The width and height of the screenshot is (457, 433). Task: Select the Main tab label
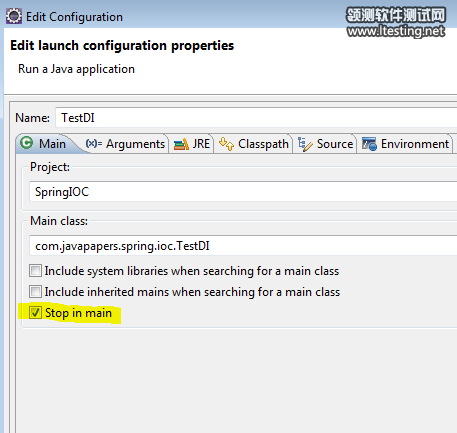pos(52,144)
